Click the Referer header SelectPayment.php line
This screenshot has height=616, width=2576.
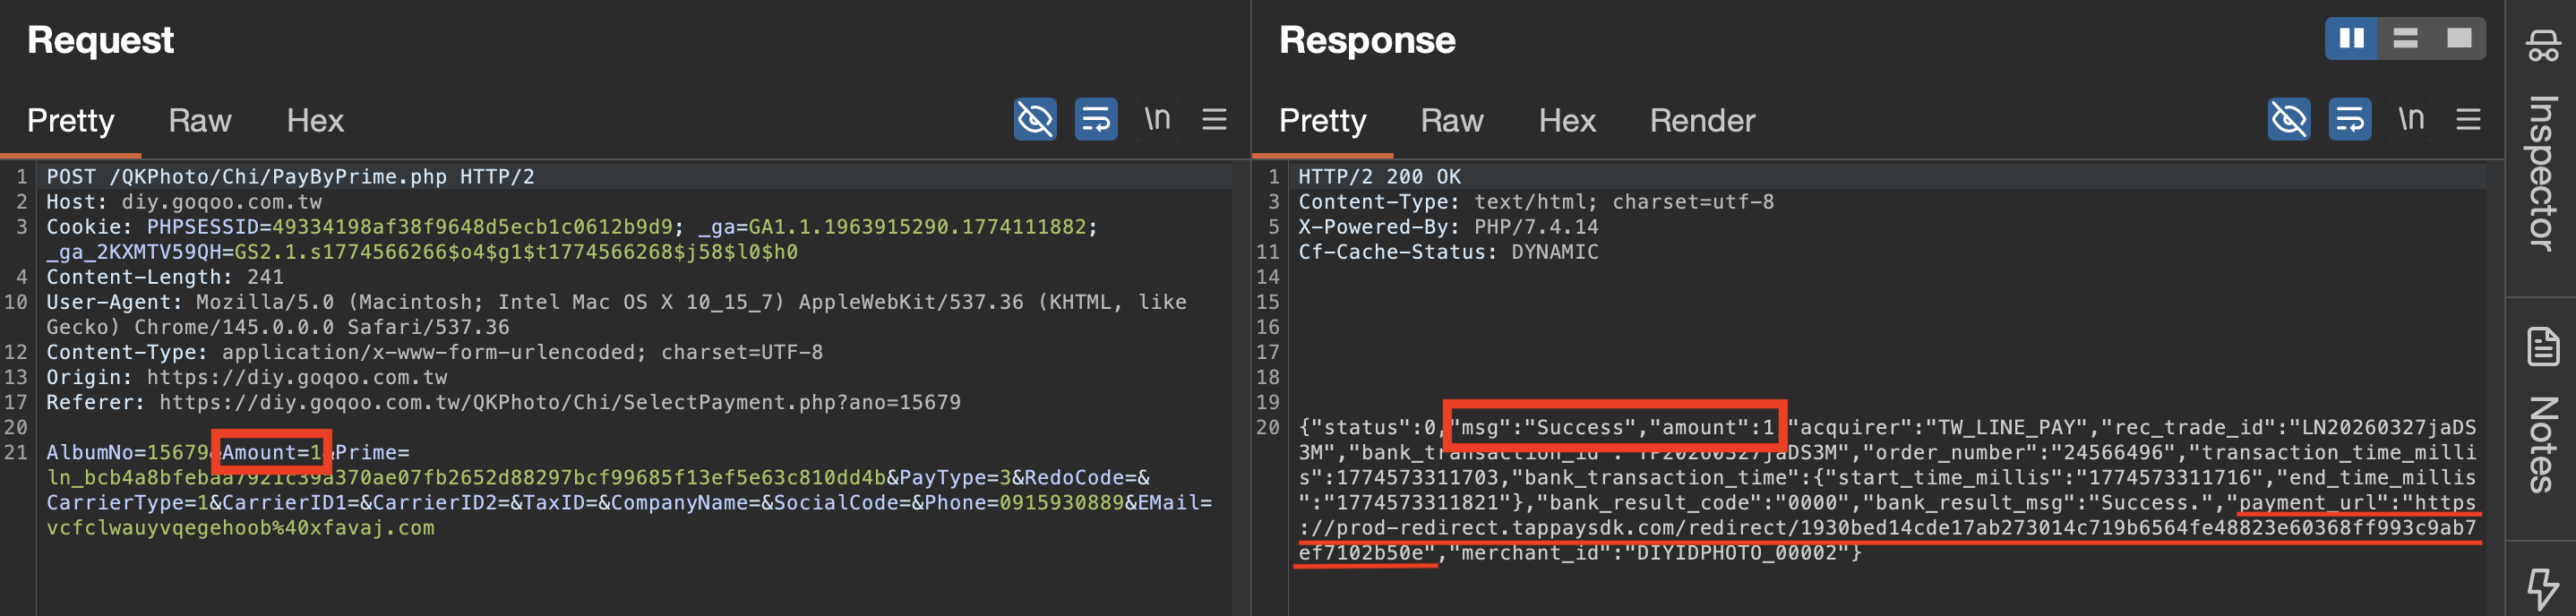503,402
